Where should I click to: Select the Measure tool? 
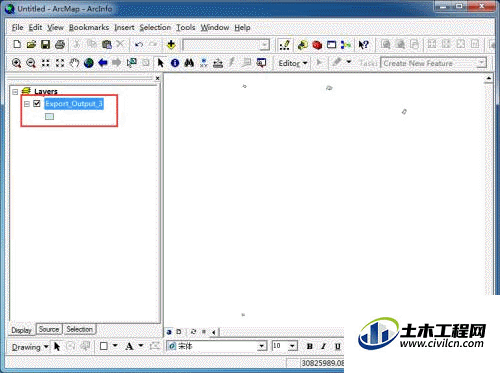[218, 63]
